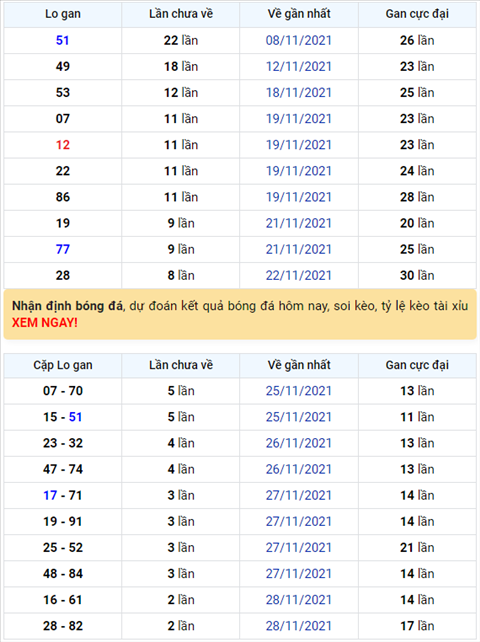Click the date 18/11/2021

click(299, 93)
